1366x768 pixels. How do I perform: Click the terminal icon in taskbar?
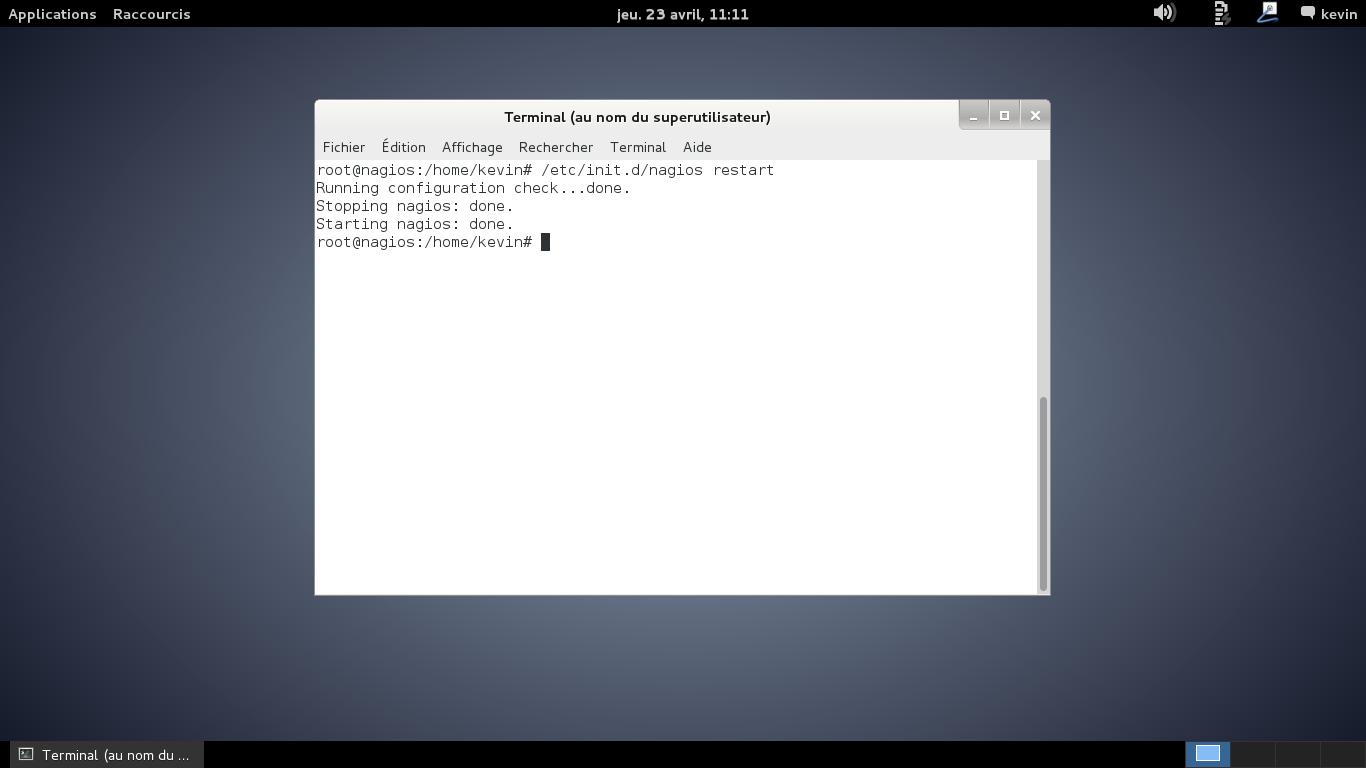coord(27,755)
